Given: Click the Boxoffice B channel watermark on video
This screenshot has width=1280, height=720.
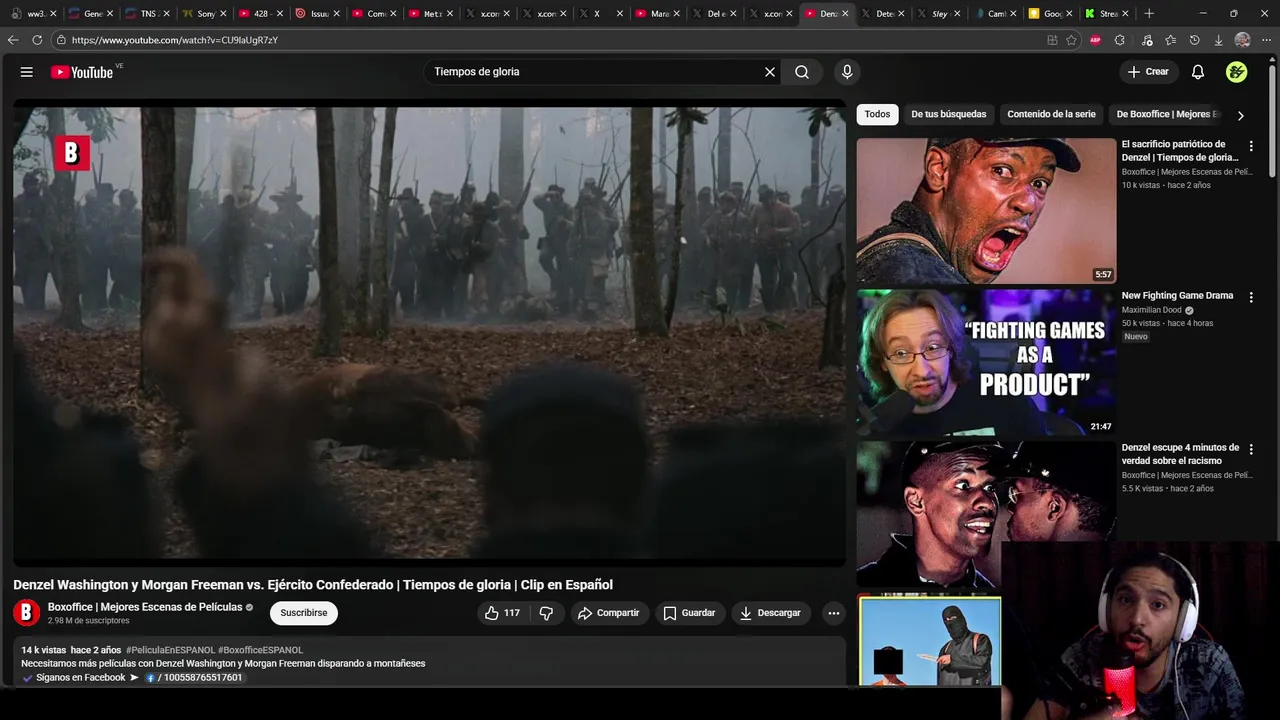Looking at the screenshot, I should (x=71, y=153).
